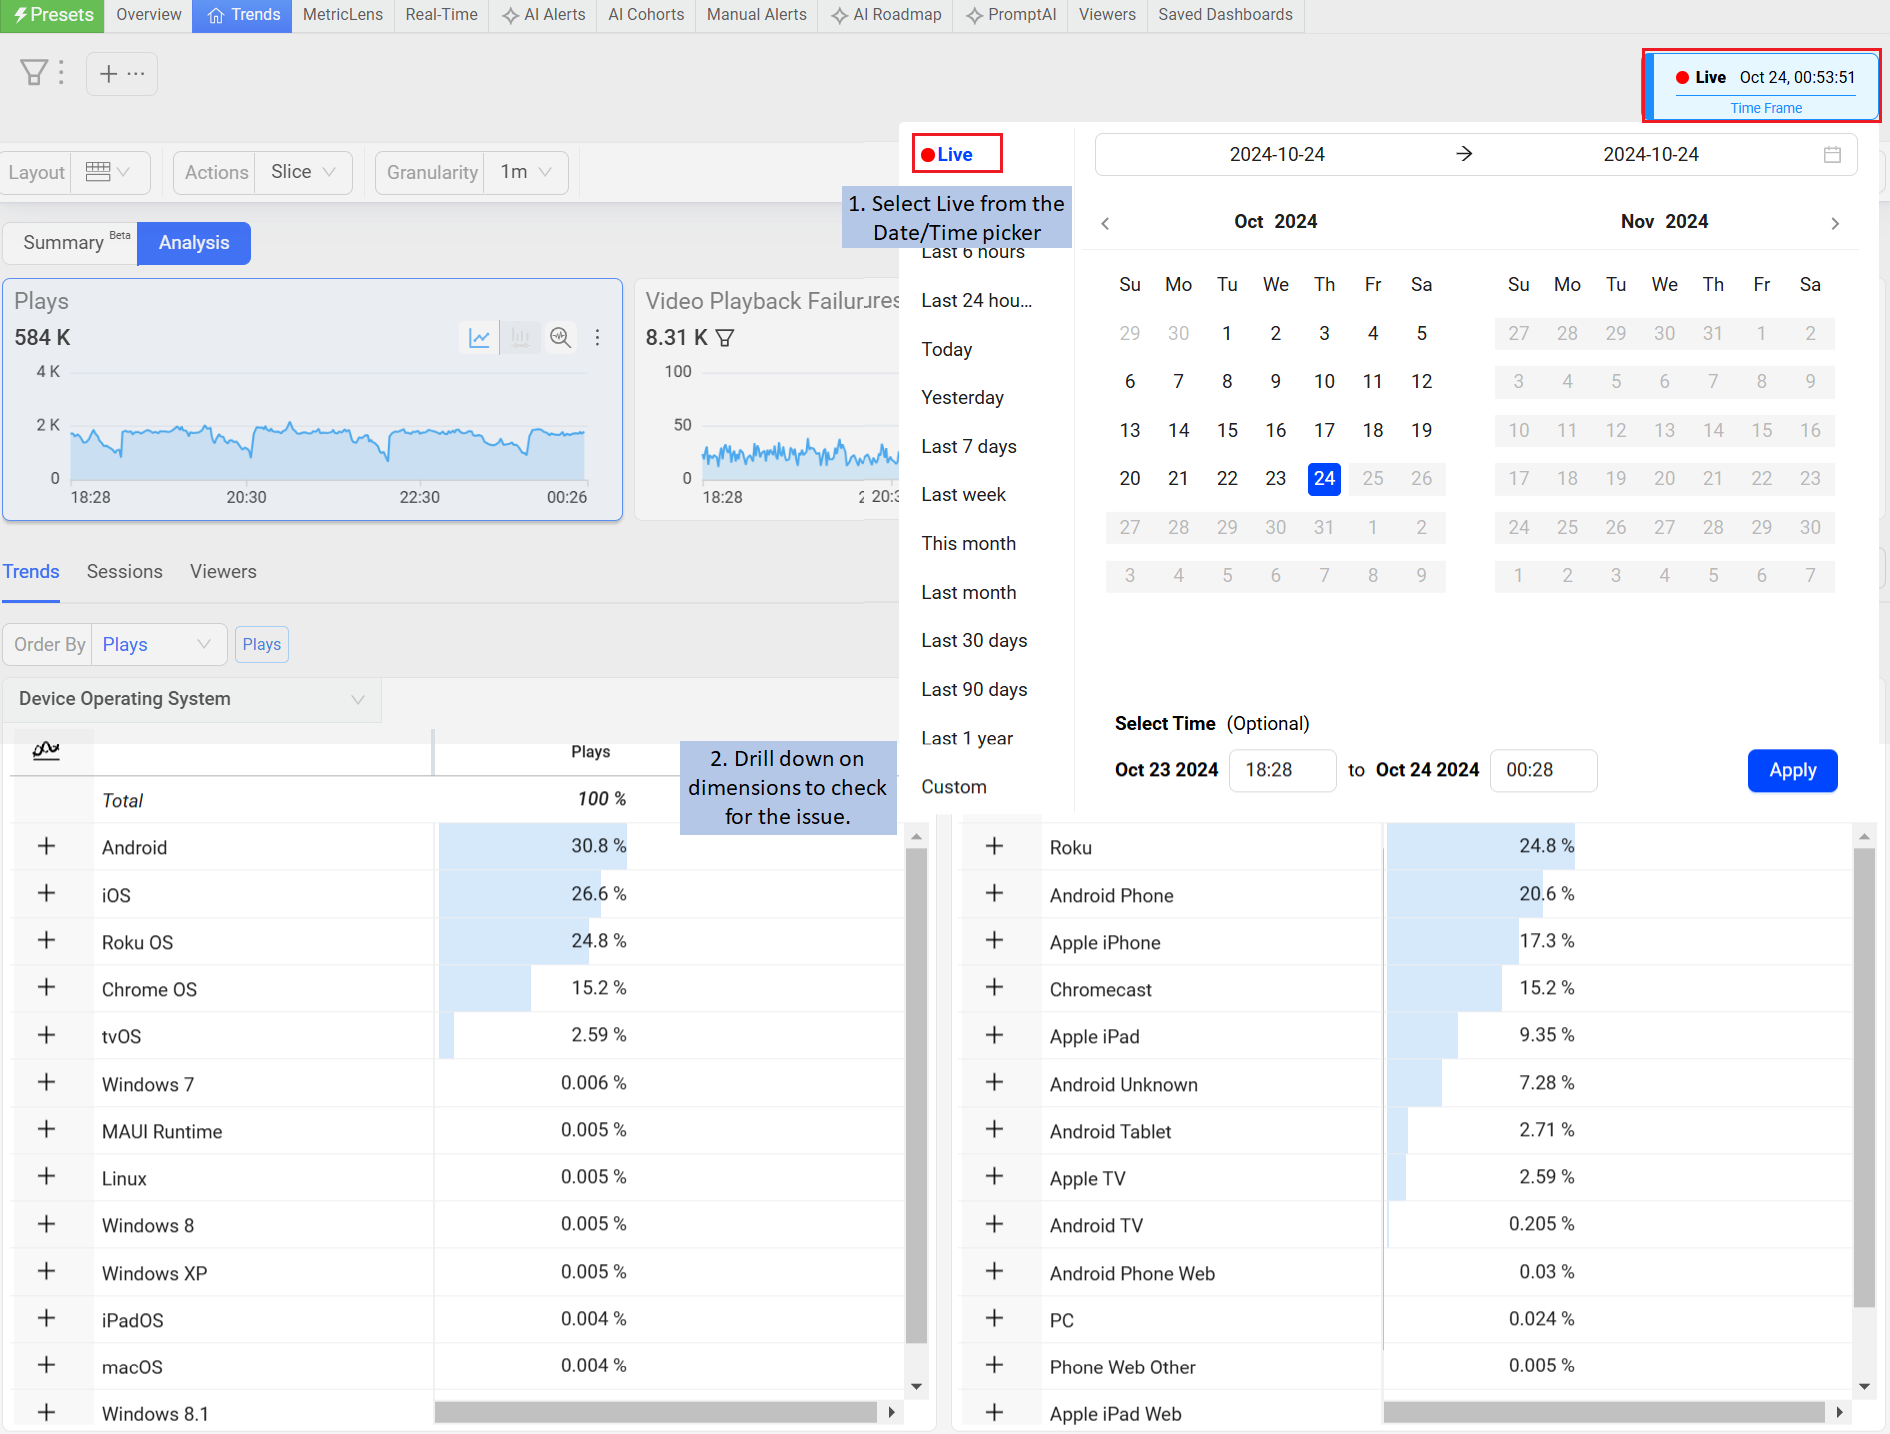Select October 24 in calendar
1890x1434 pixels.
click(1324, 478)
